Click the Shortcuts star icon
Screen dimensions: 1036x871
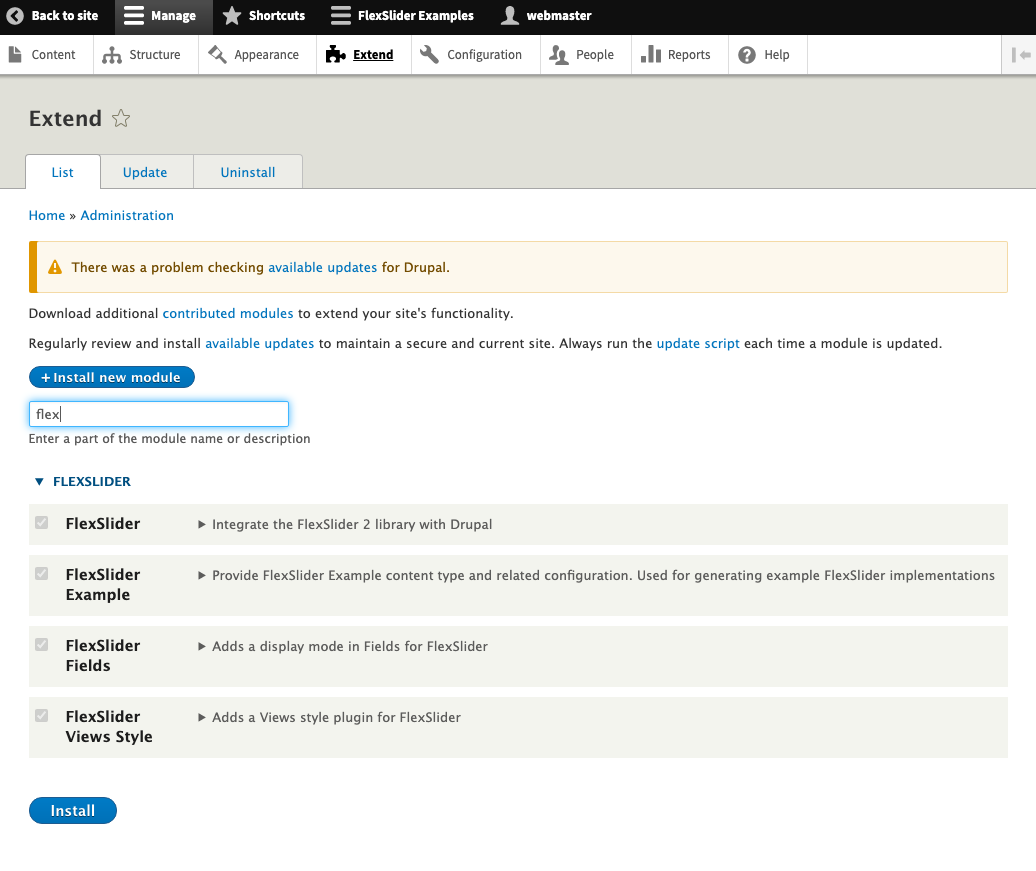(x=232, y=16)
